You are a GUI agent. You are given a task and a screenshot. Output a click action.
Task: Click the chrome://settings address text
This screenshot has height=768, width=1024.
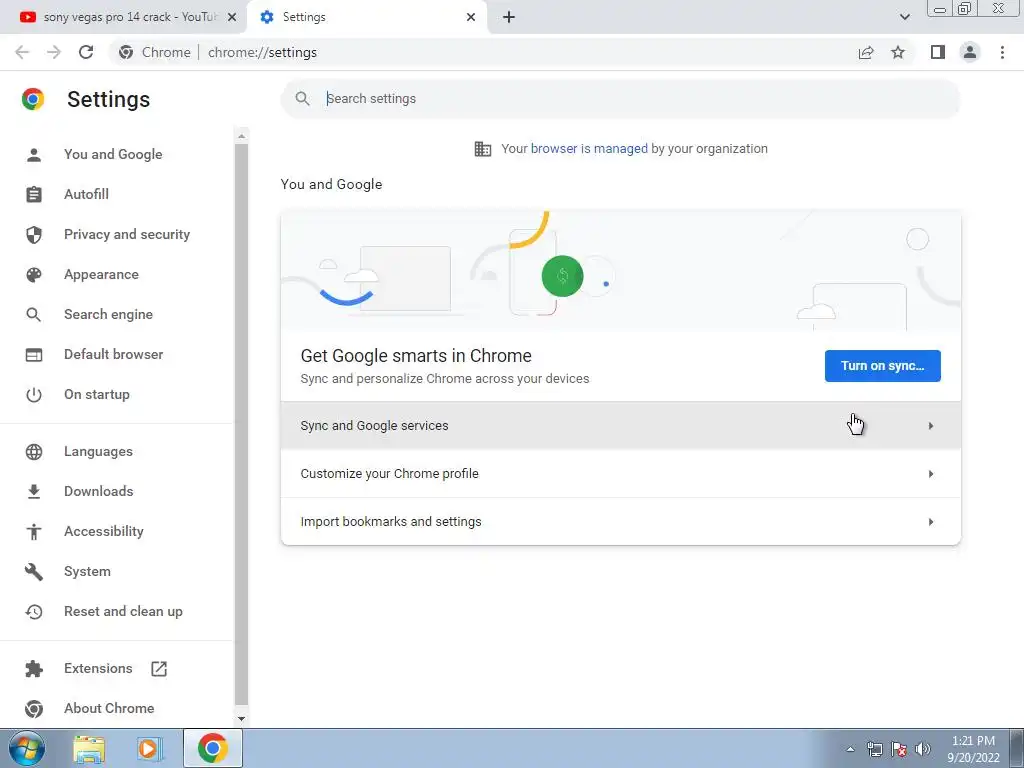[263, 52]
